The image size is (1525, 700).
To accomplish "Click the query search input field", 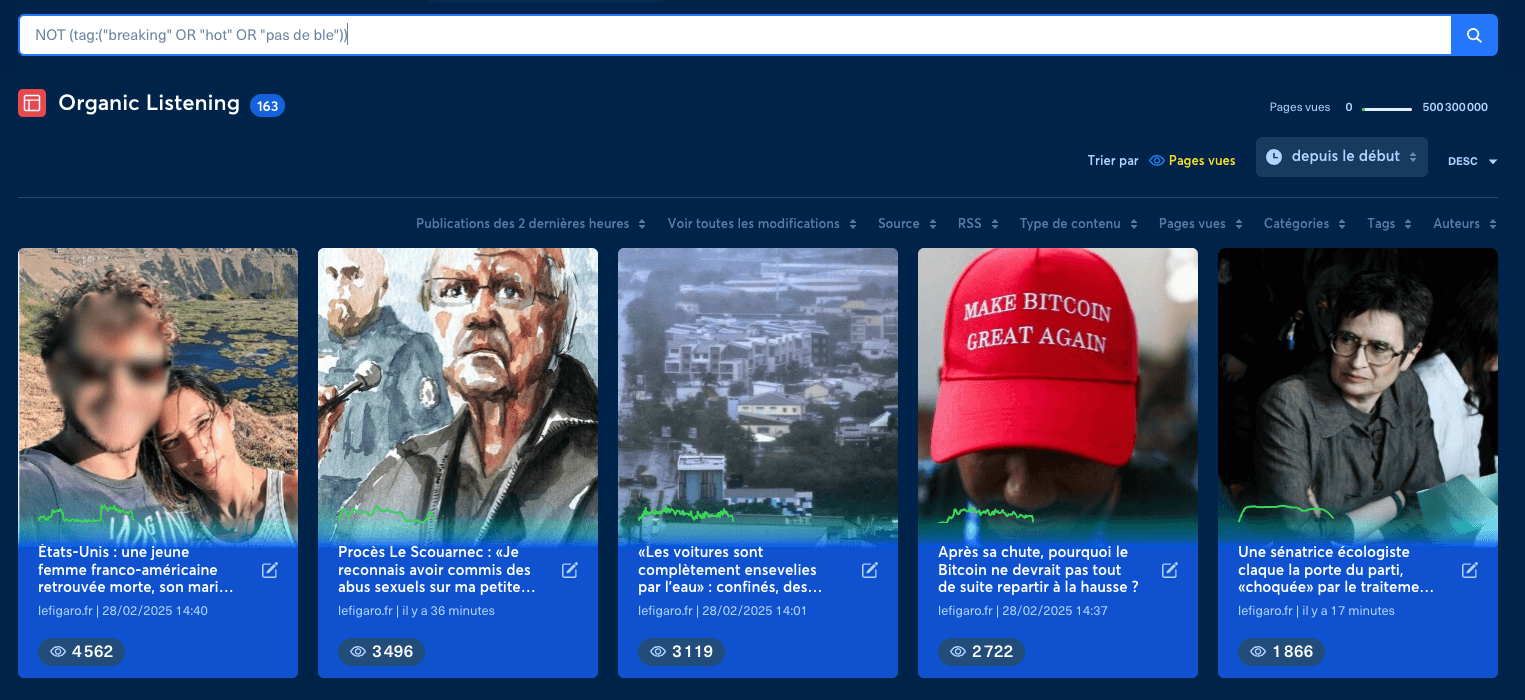I will tap(735, 35).
